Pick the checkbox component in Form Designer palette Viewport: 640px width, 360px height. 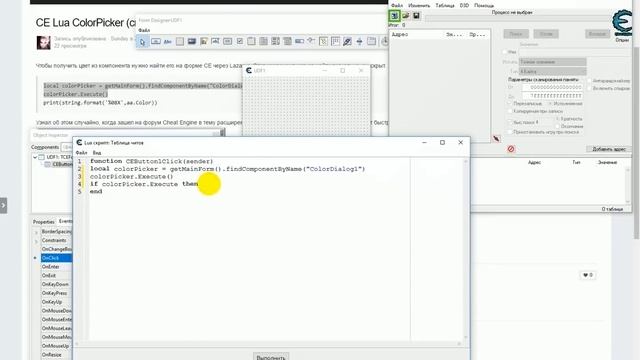240,41
